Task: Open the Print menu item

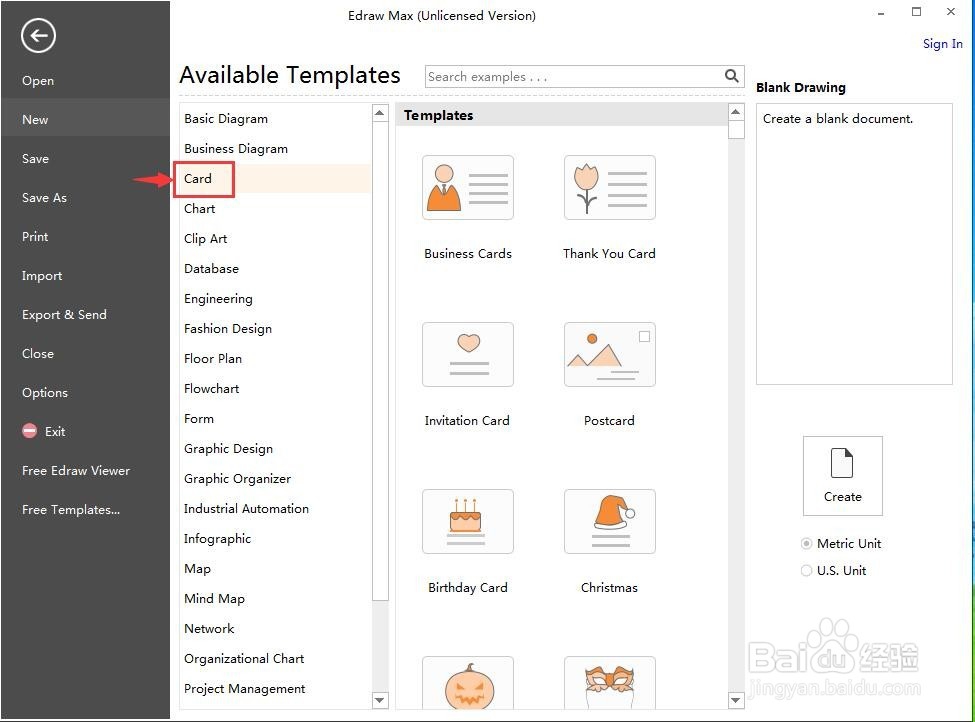Action: [35, 236]
